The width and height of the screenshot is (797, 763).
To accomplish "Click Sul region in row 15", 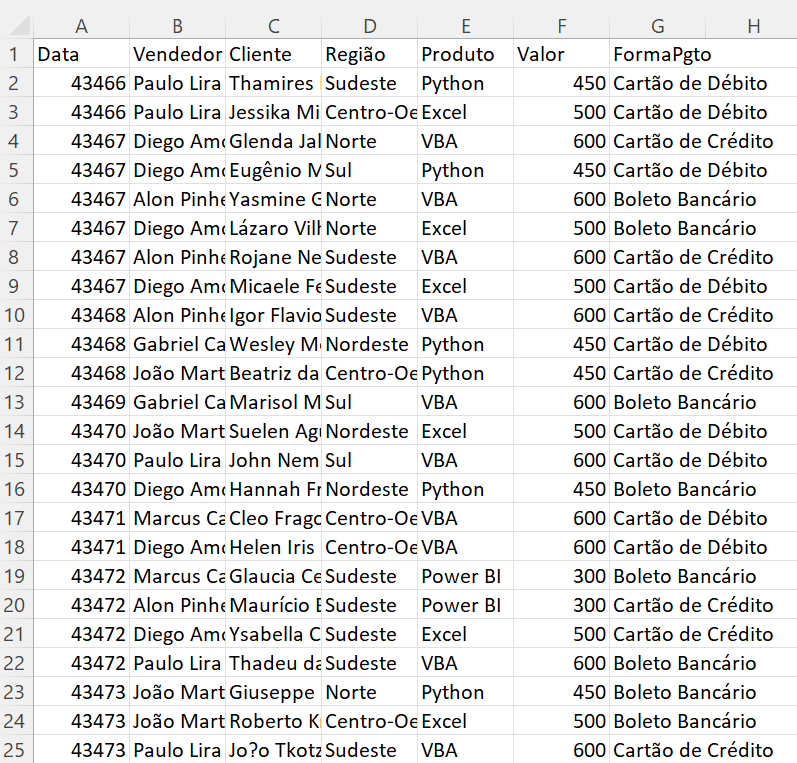I will (x=370, y=460).
